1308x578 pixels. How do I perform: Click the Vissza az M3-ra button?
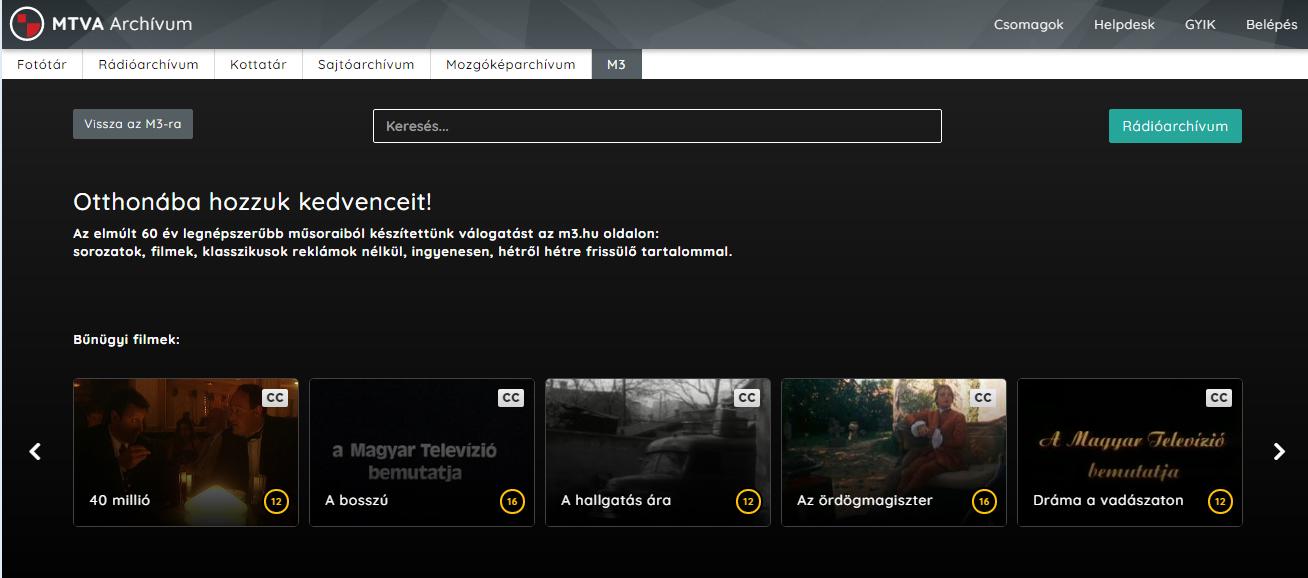click(133, 124)
